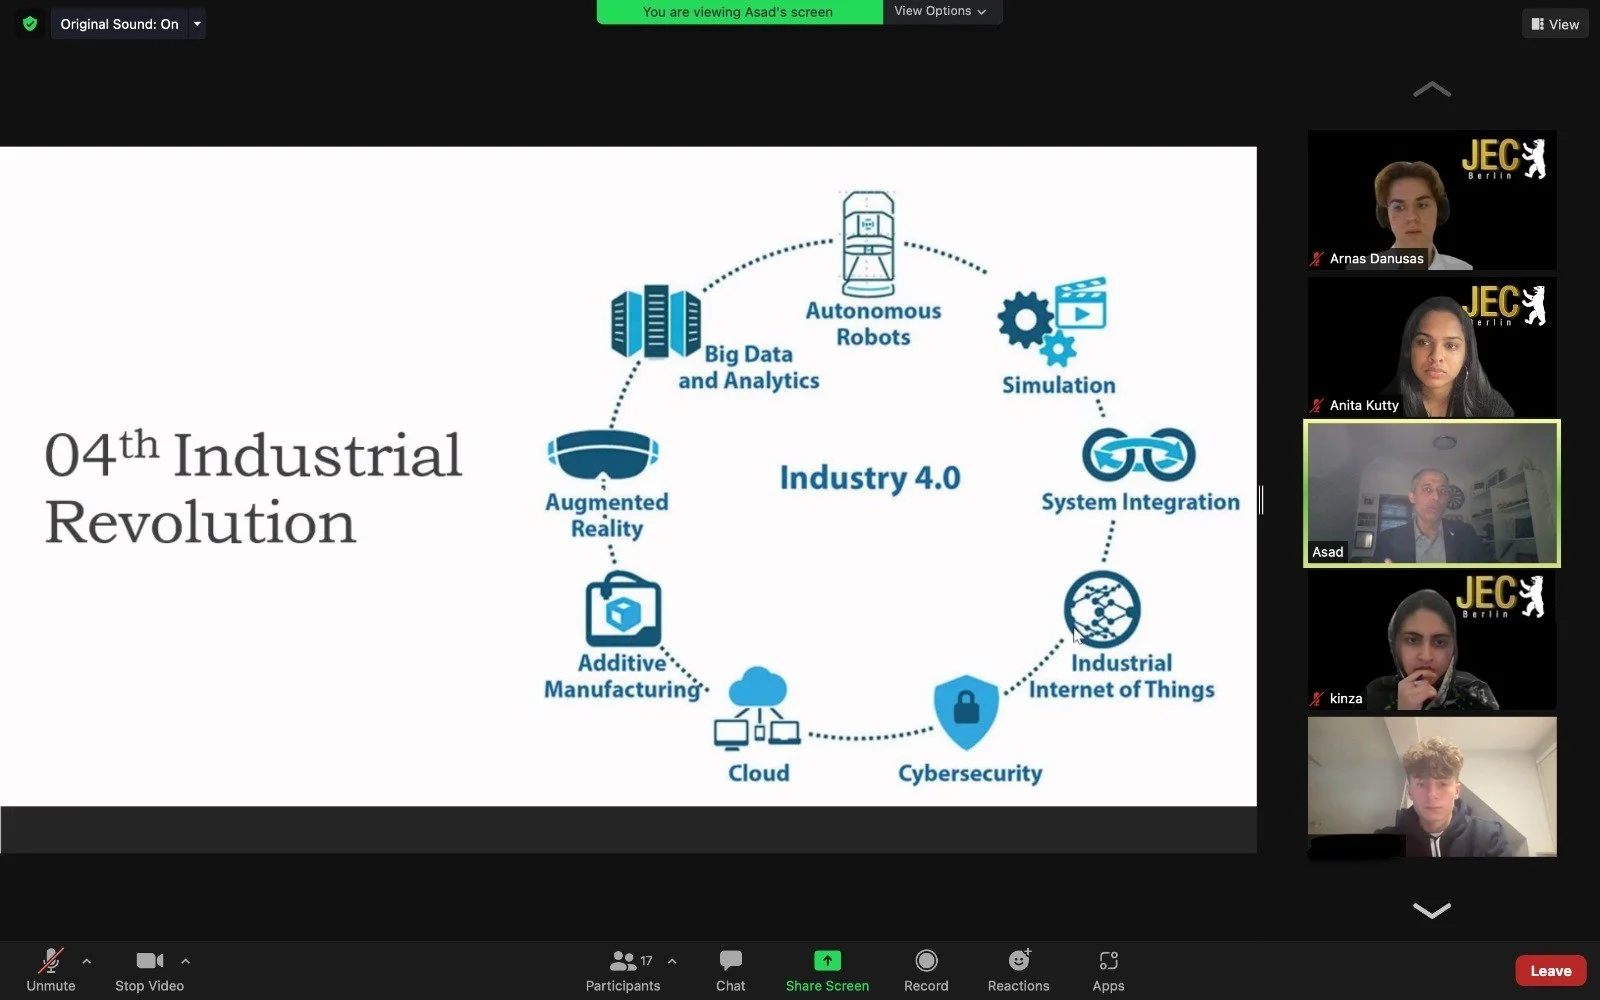The width and height of the screenshot is (1600, 1000).
Task: Open Reactions menu
Action: point(1019,970)
